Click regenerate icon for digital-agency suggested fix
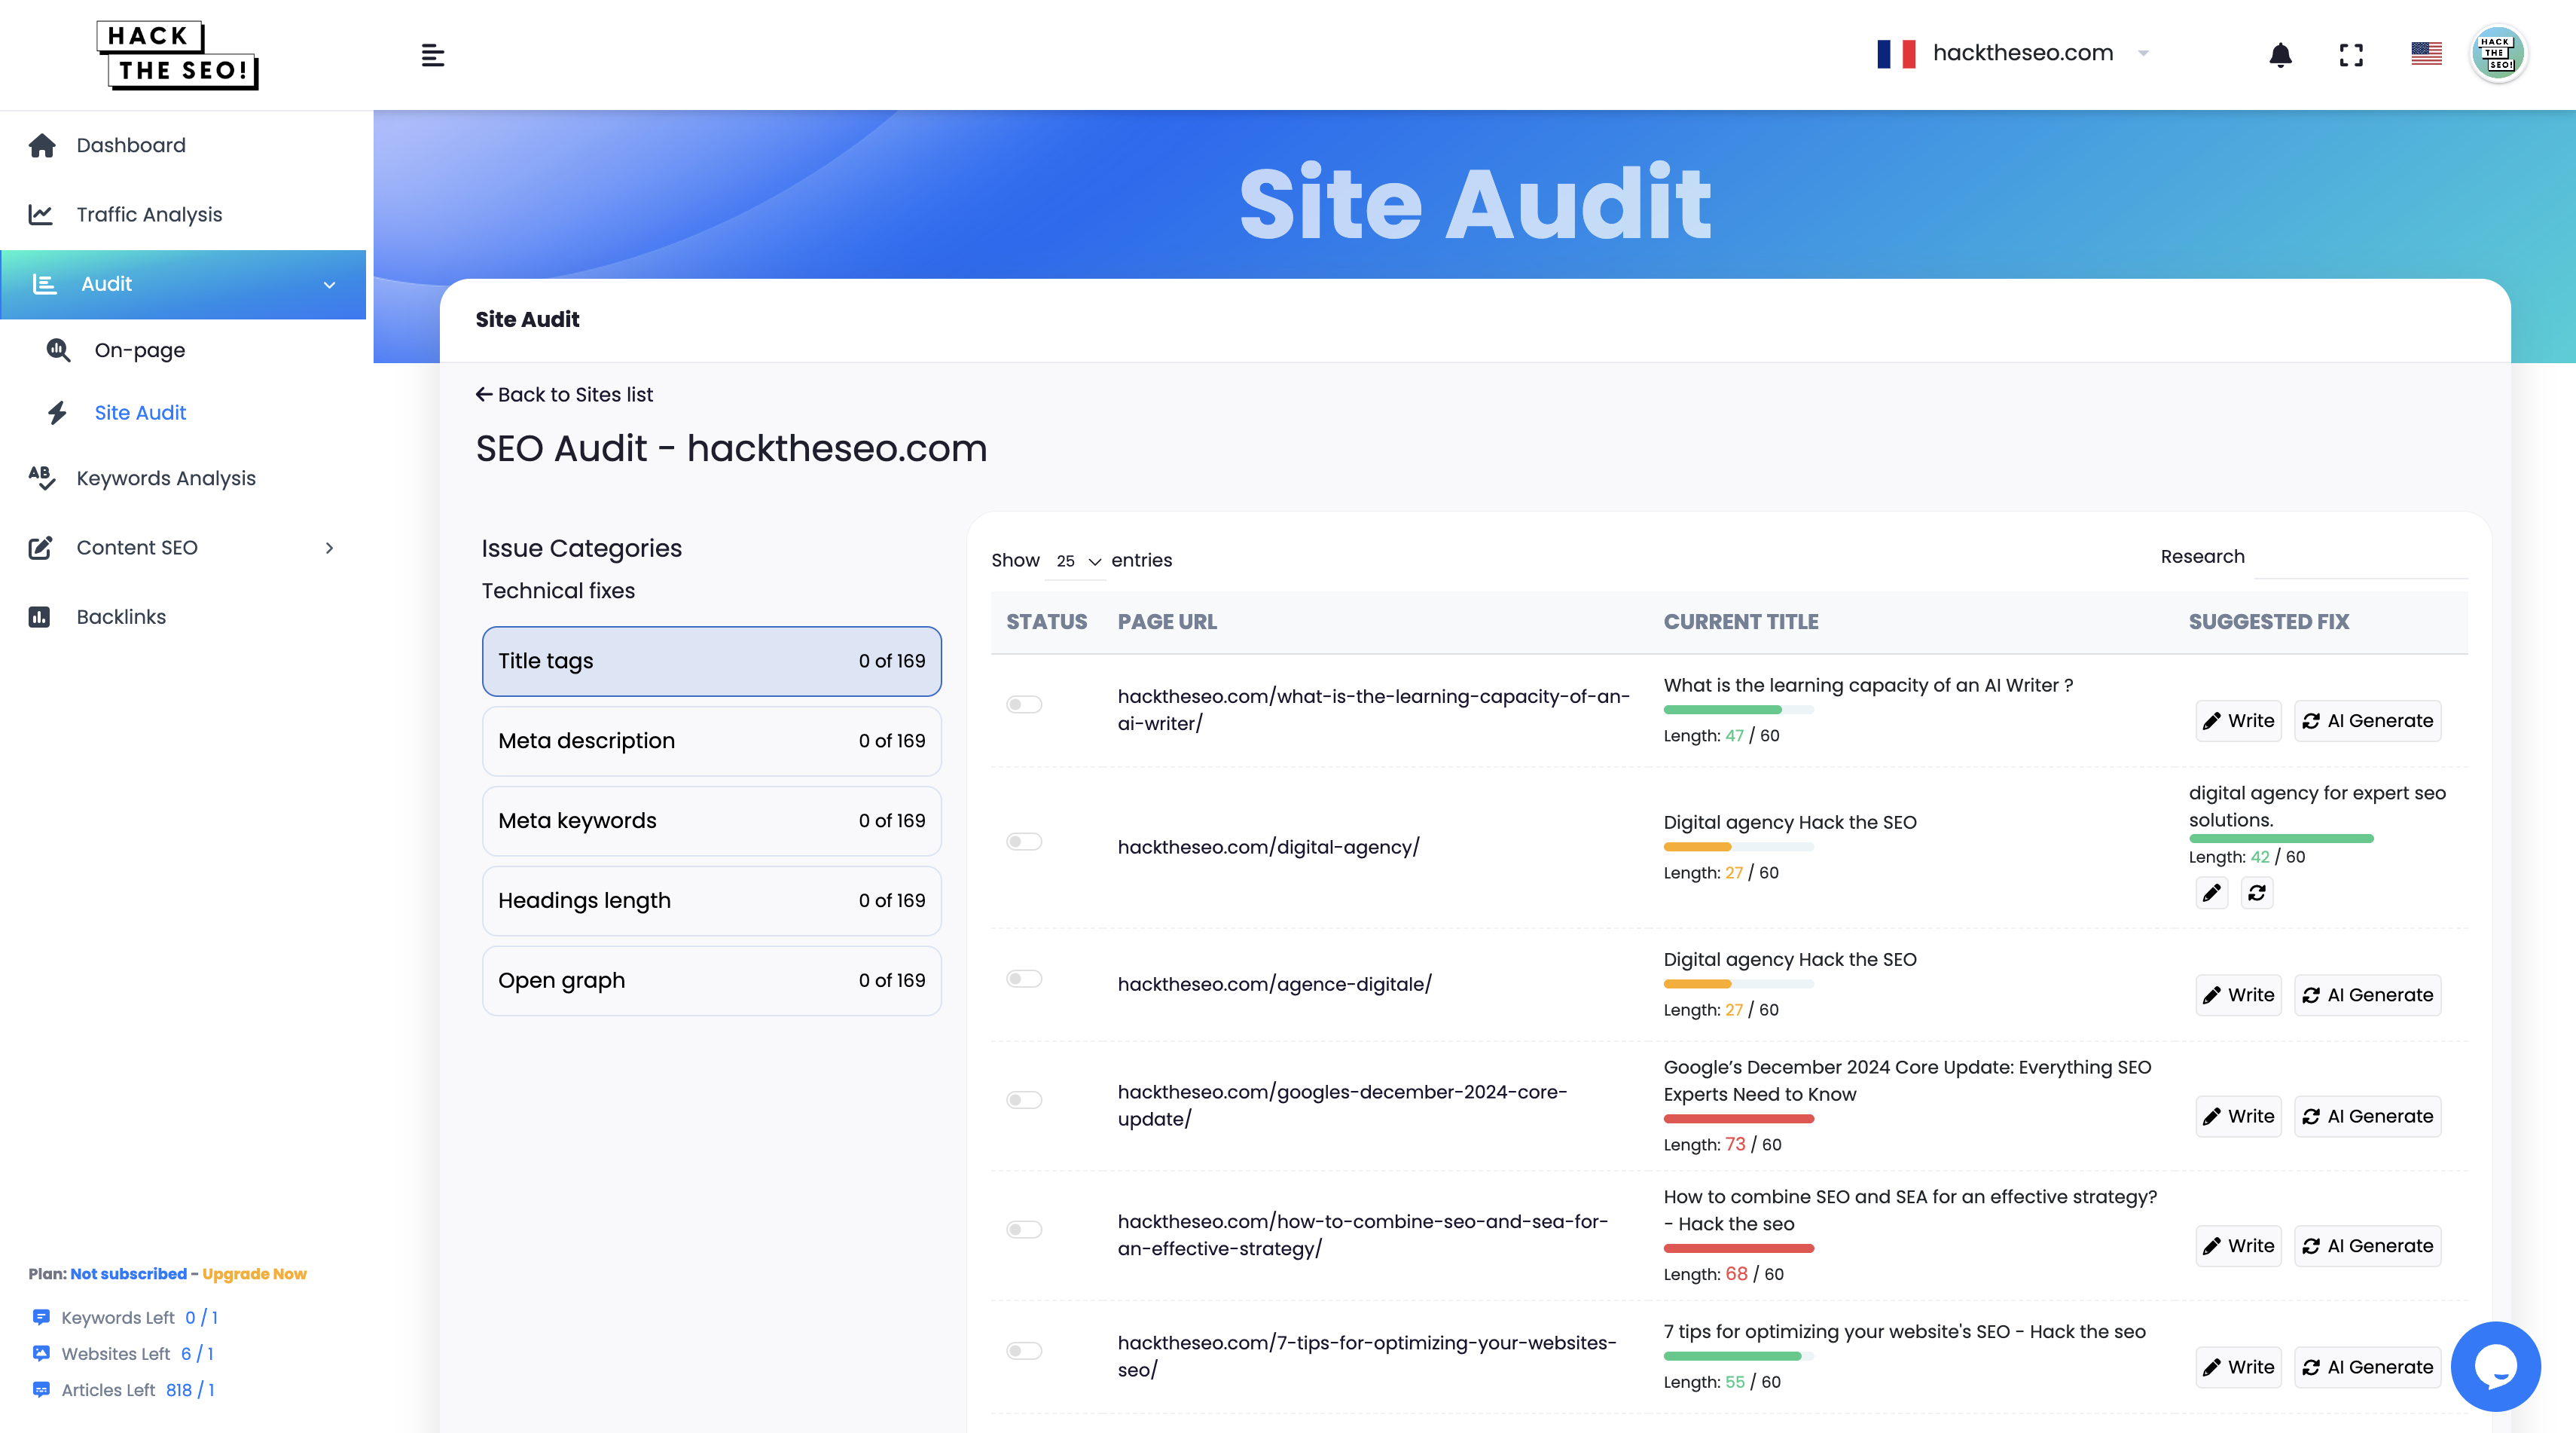The width and height of the screenshot is (2576, 1433). [x=2257, y=893]
